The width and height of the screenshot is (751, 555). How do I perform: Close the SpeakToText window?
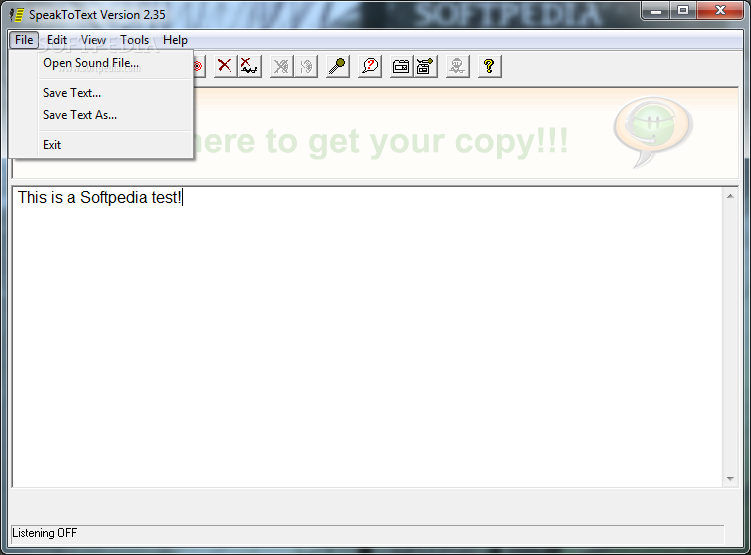(720, 11)
